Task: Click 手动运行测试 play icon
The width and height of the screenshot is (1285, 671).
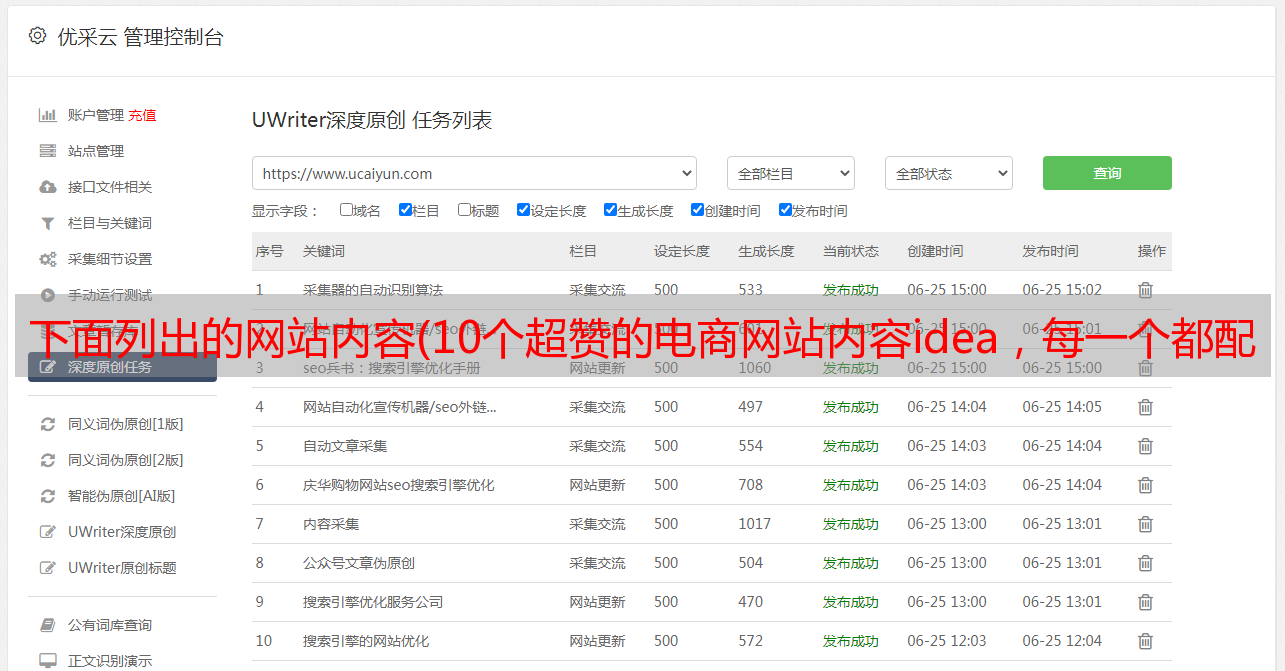Action: click(x=47, y=295)
